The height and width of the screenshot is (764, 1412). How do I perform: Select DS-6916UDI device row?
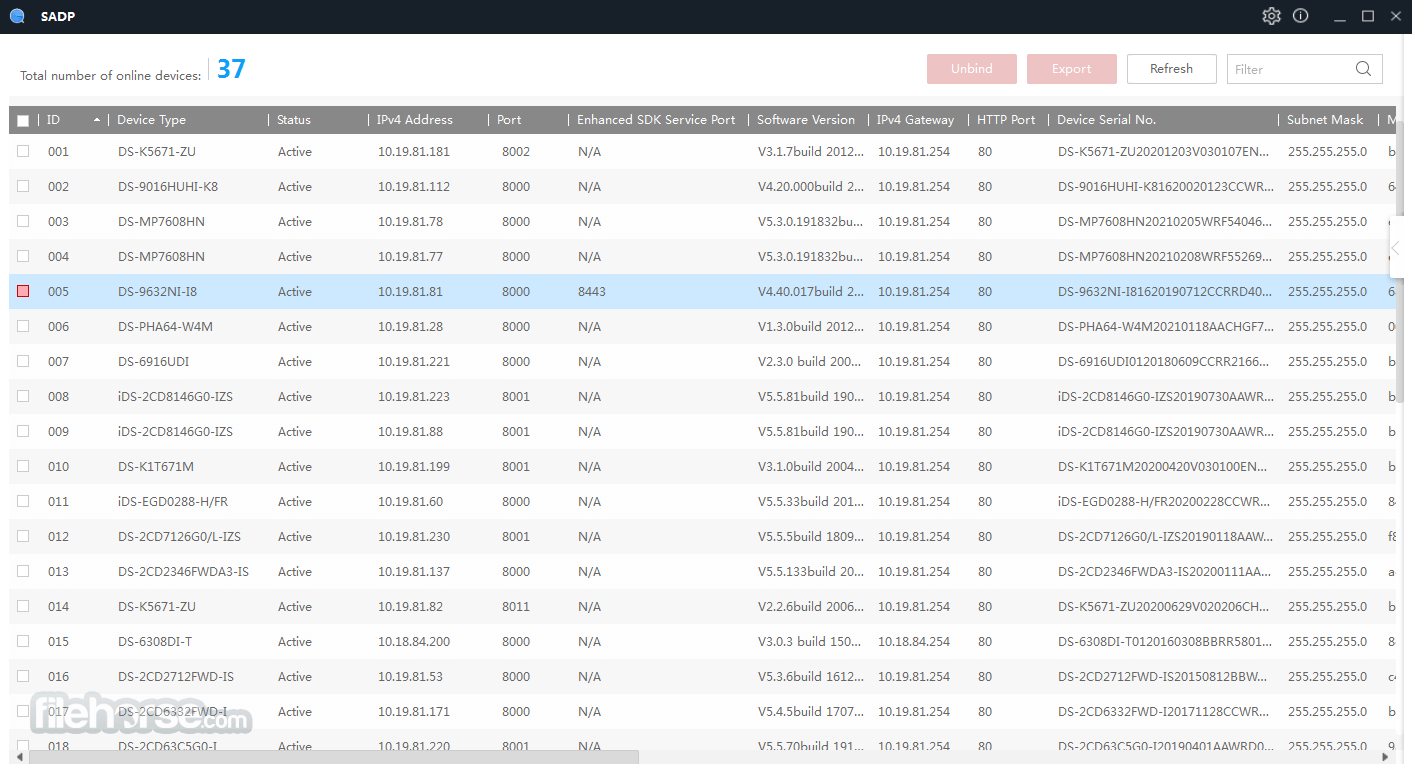(703, 362)
